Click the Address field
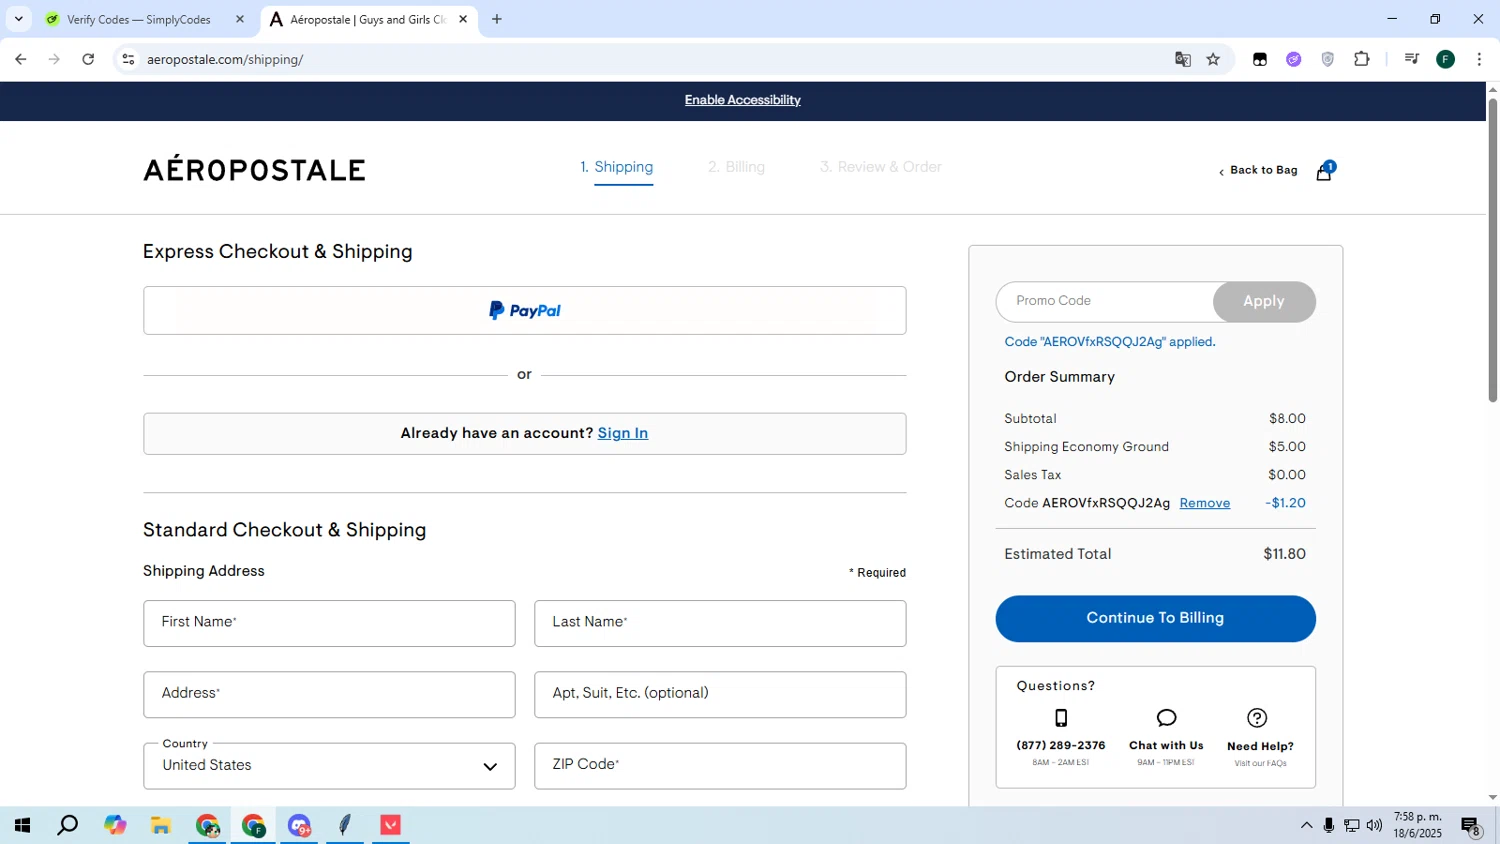Image resolution: width=1500 pixels, height=844 pixels. 329,694
